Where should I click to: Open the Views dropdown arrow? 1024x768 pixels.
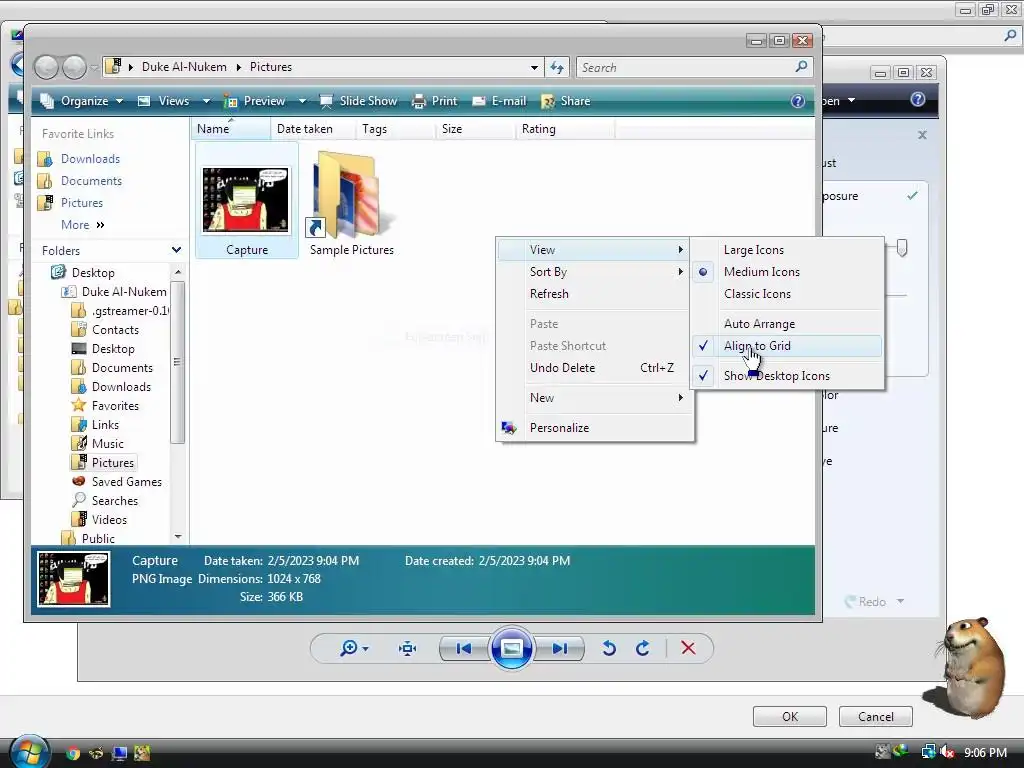206,101
